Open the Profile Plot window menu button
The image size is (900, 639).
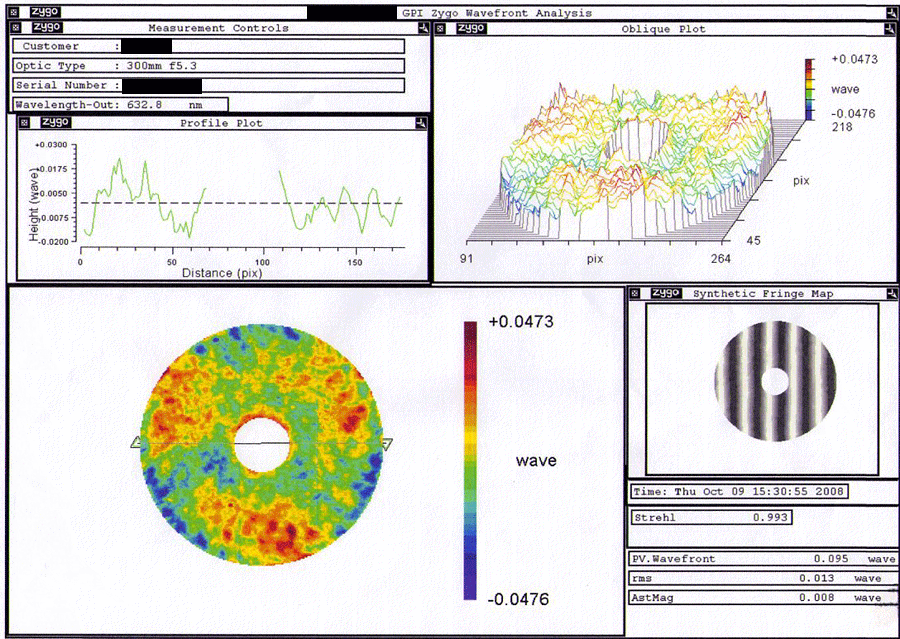click(24, 122)
